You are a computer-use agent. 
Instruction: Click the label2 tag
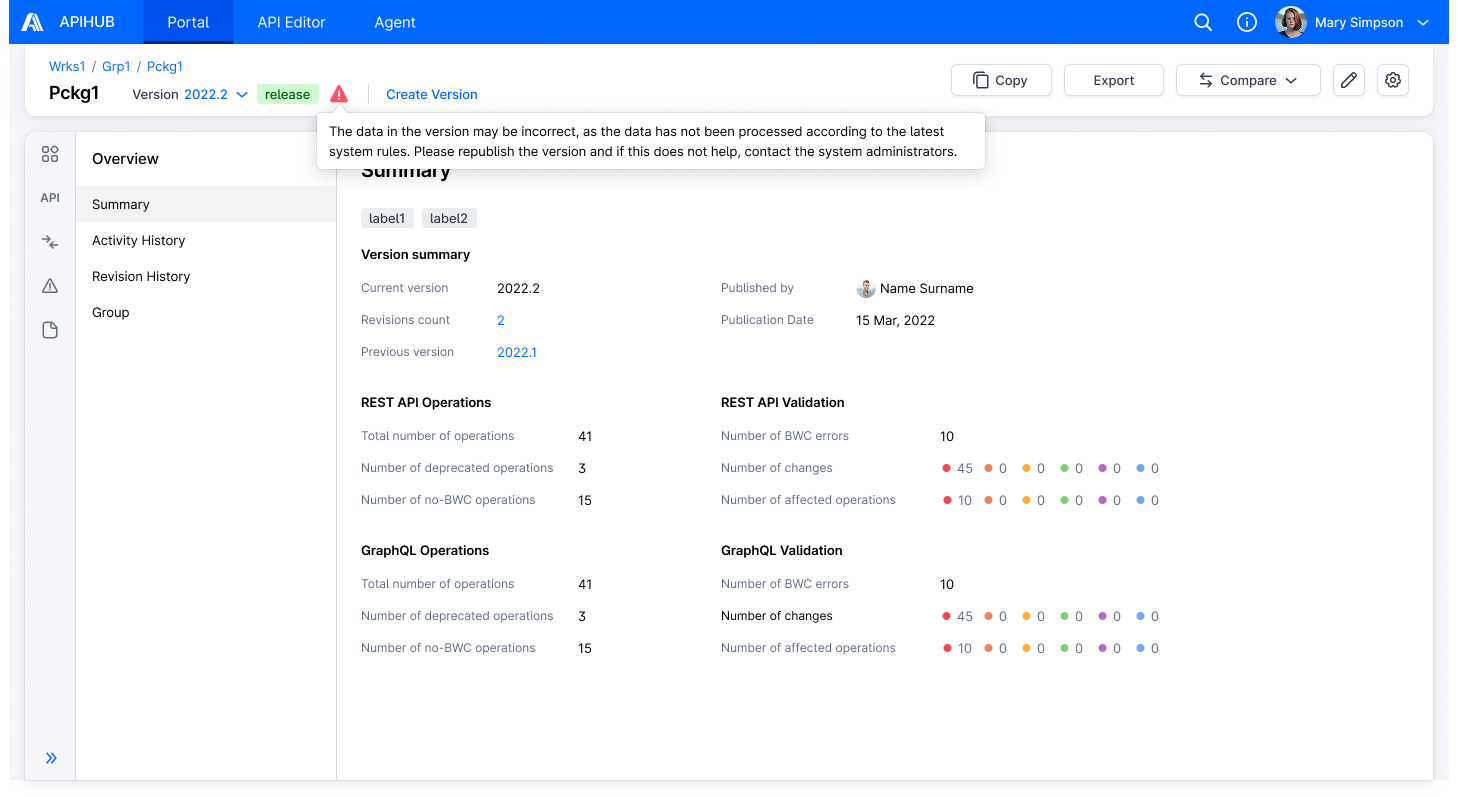[x=449, y=218]
